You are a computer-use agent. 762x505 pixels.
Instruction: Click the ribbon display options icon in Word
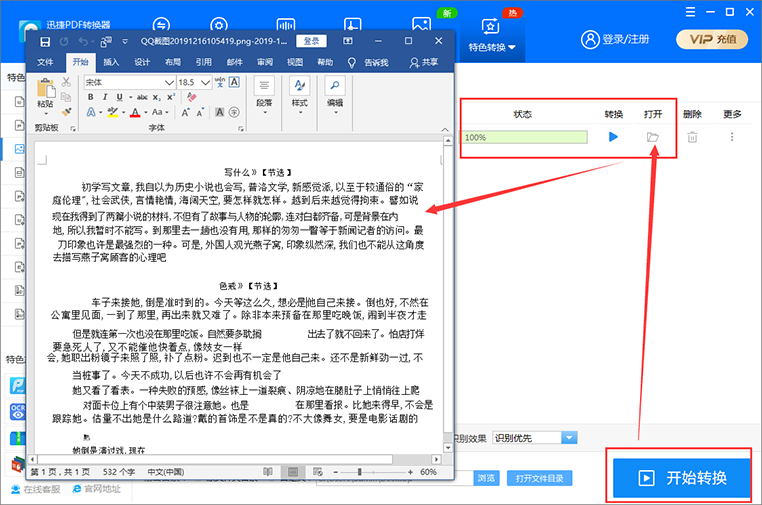(x=348, y=41)
